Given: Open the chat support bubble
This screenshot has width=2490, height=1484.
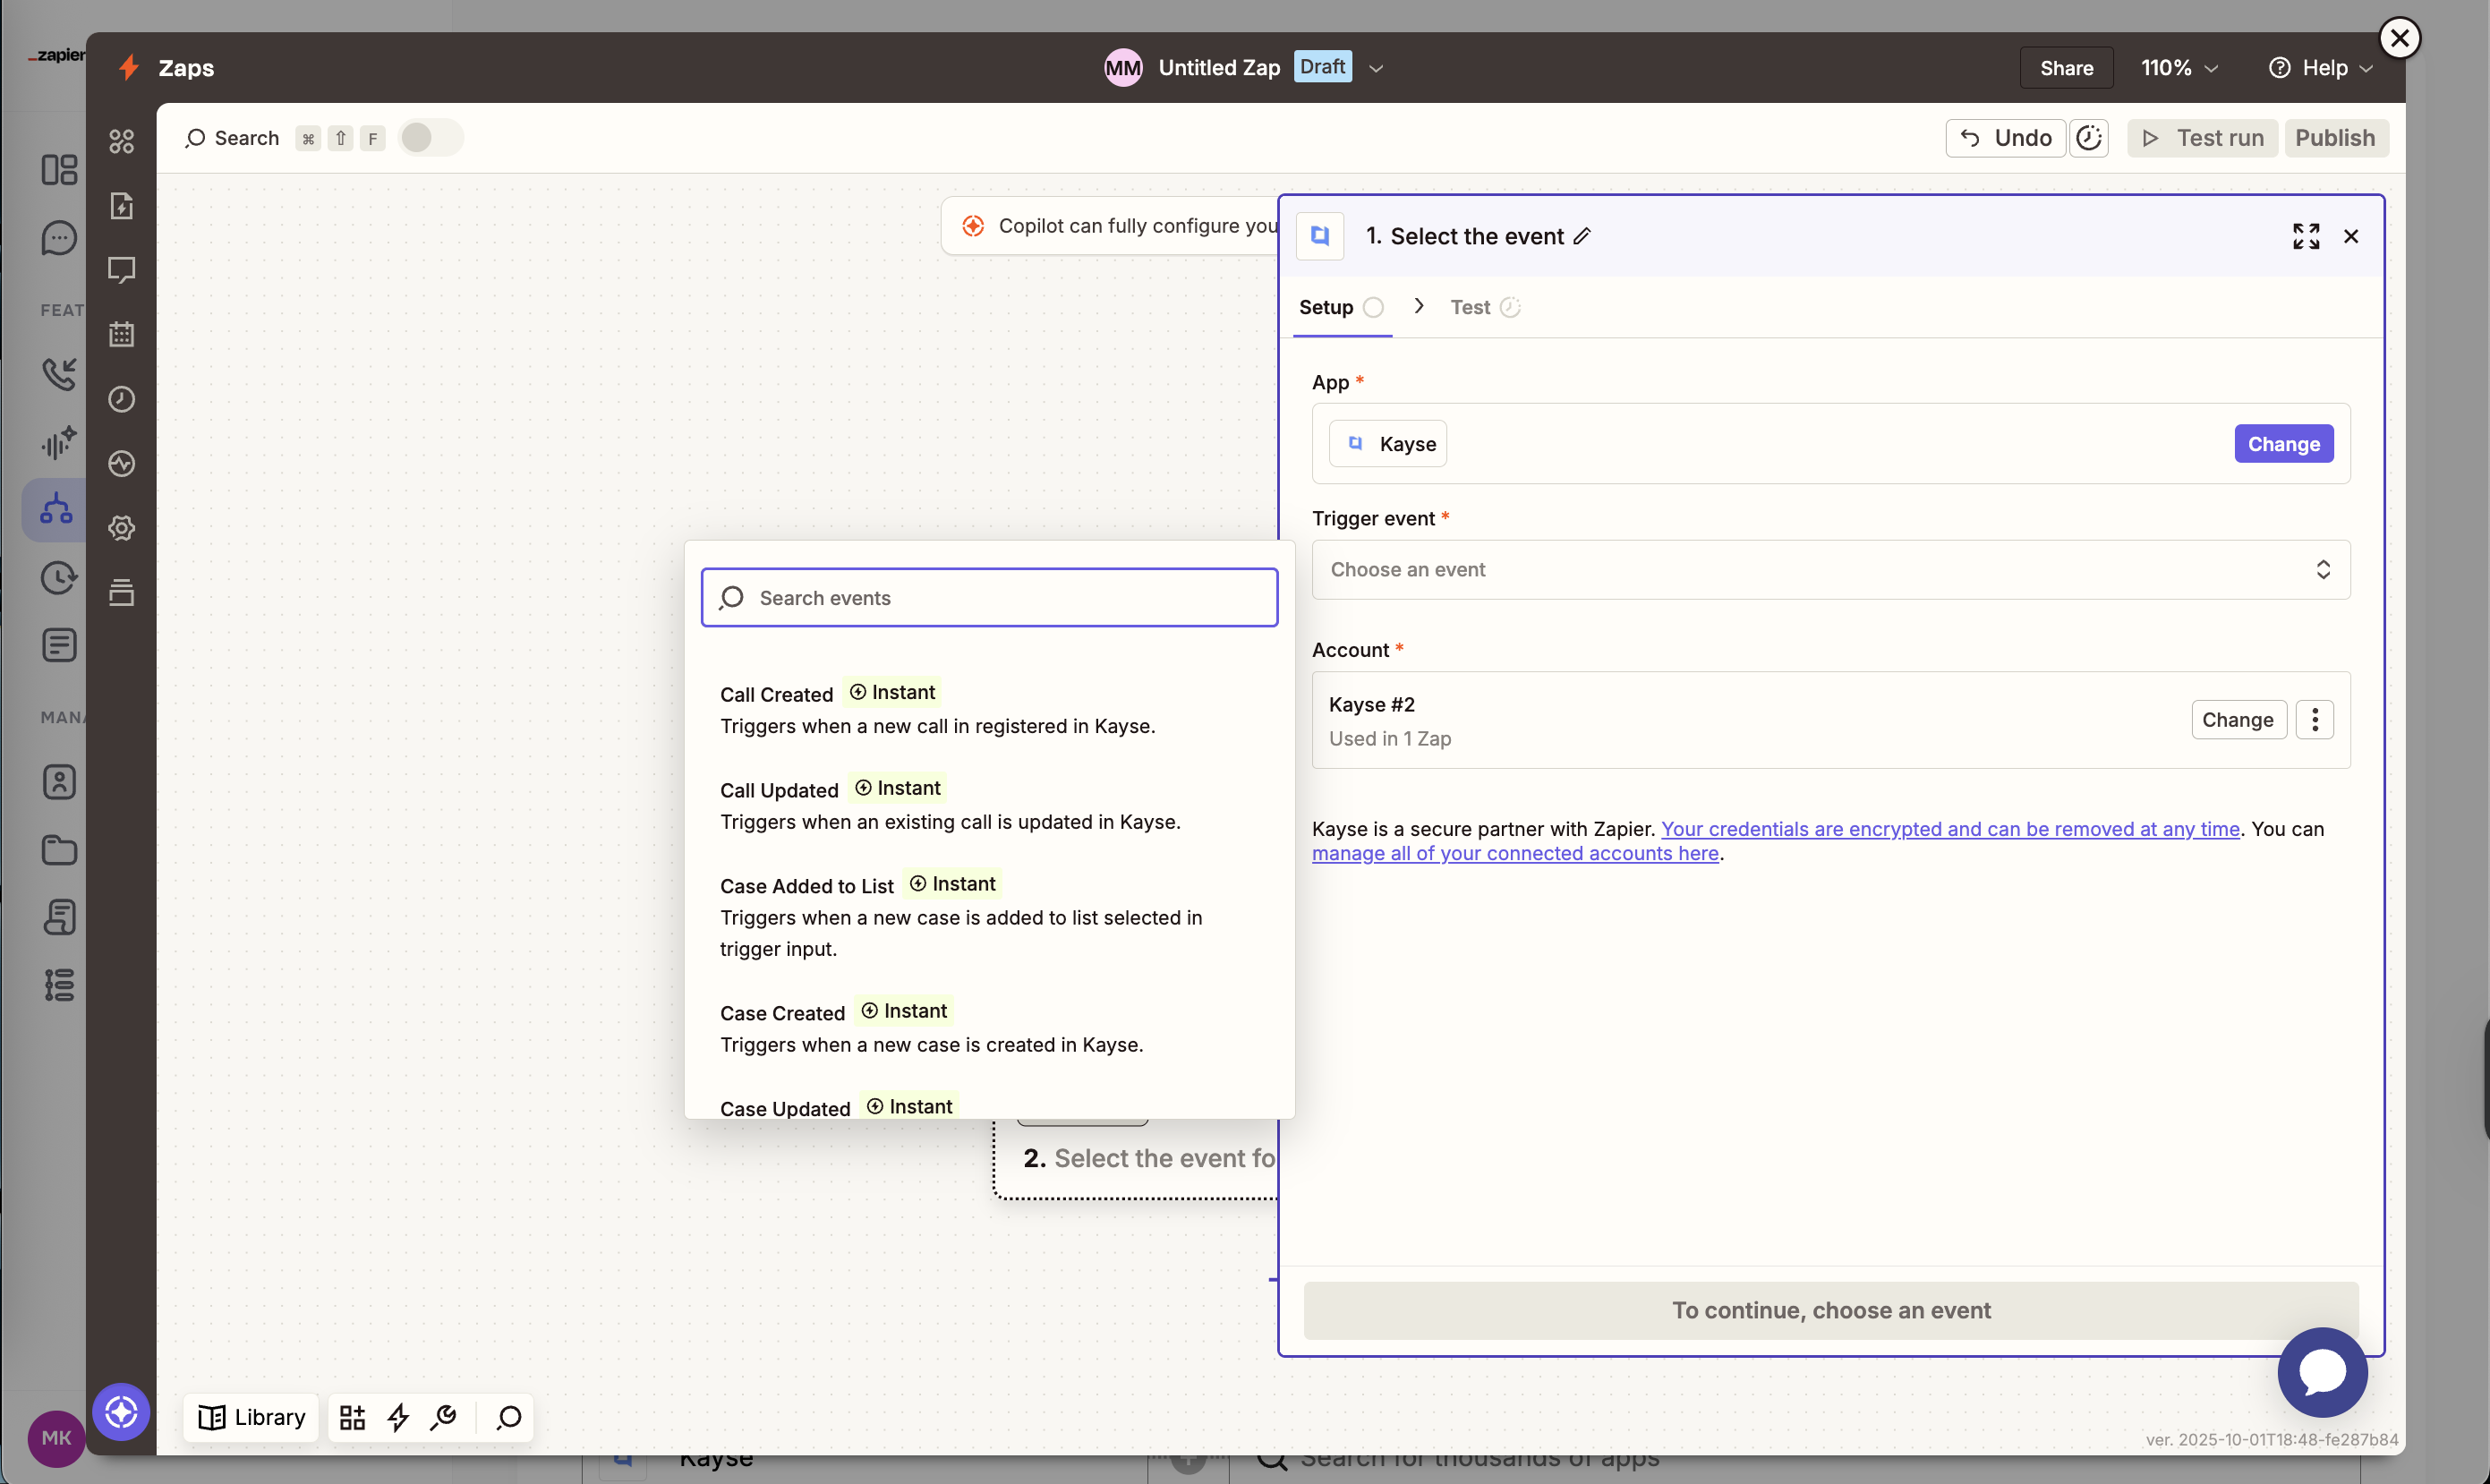Looking at the screenshot, I should pyautogui.click(x=2322, y=1372).
